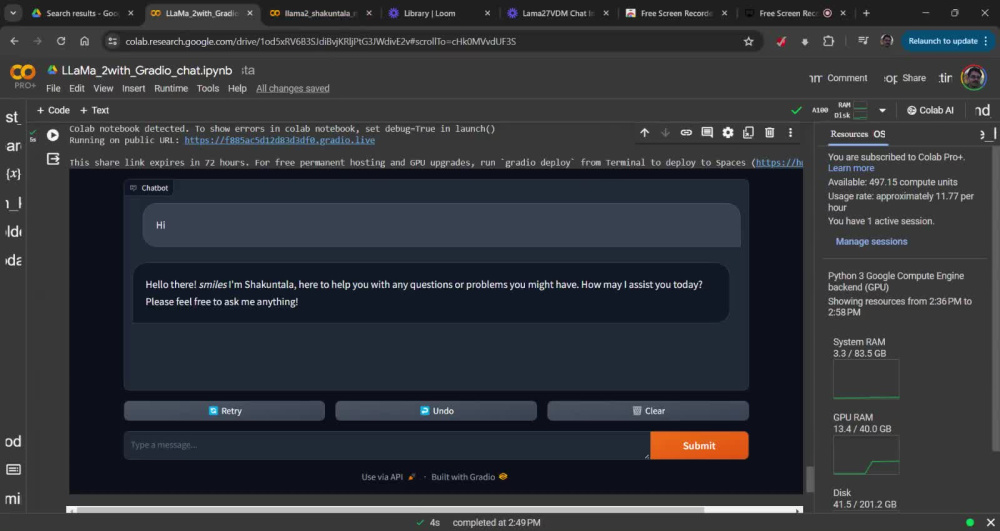Open cell settings with the gear icon
The width and height of the screenshot is (1000, 531).
point(728,133)
